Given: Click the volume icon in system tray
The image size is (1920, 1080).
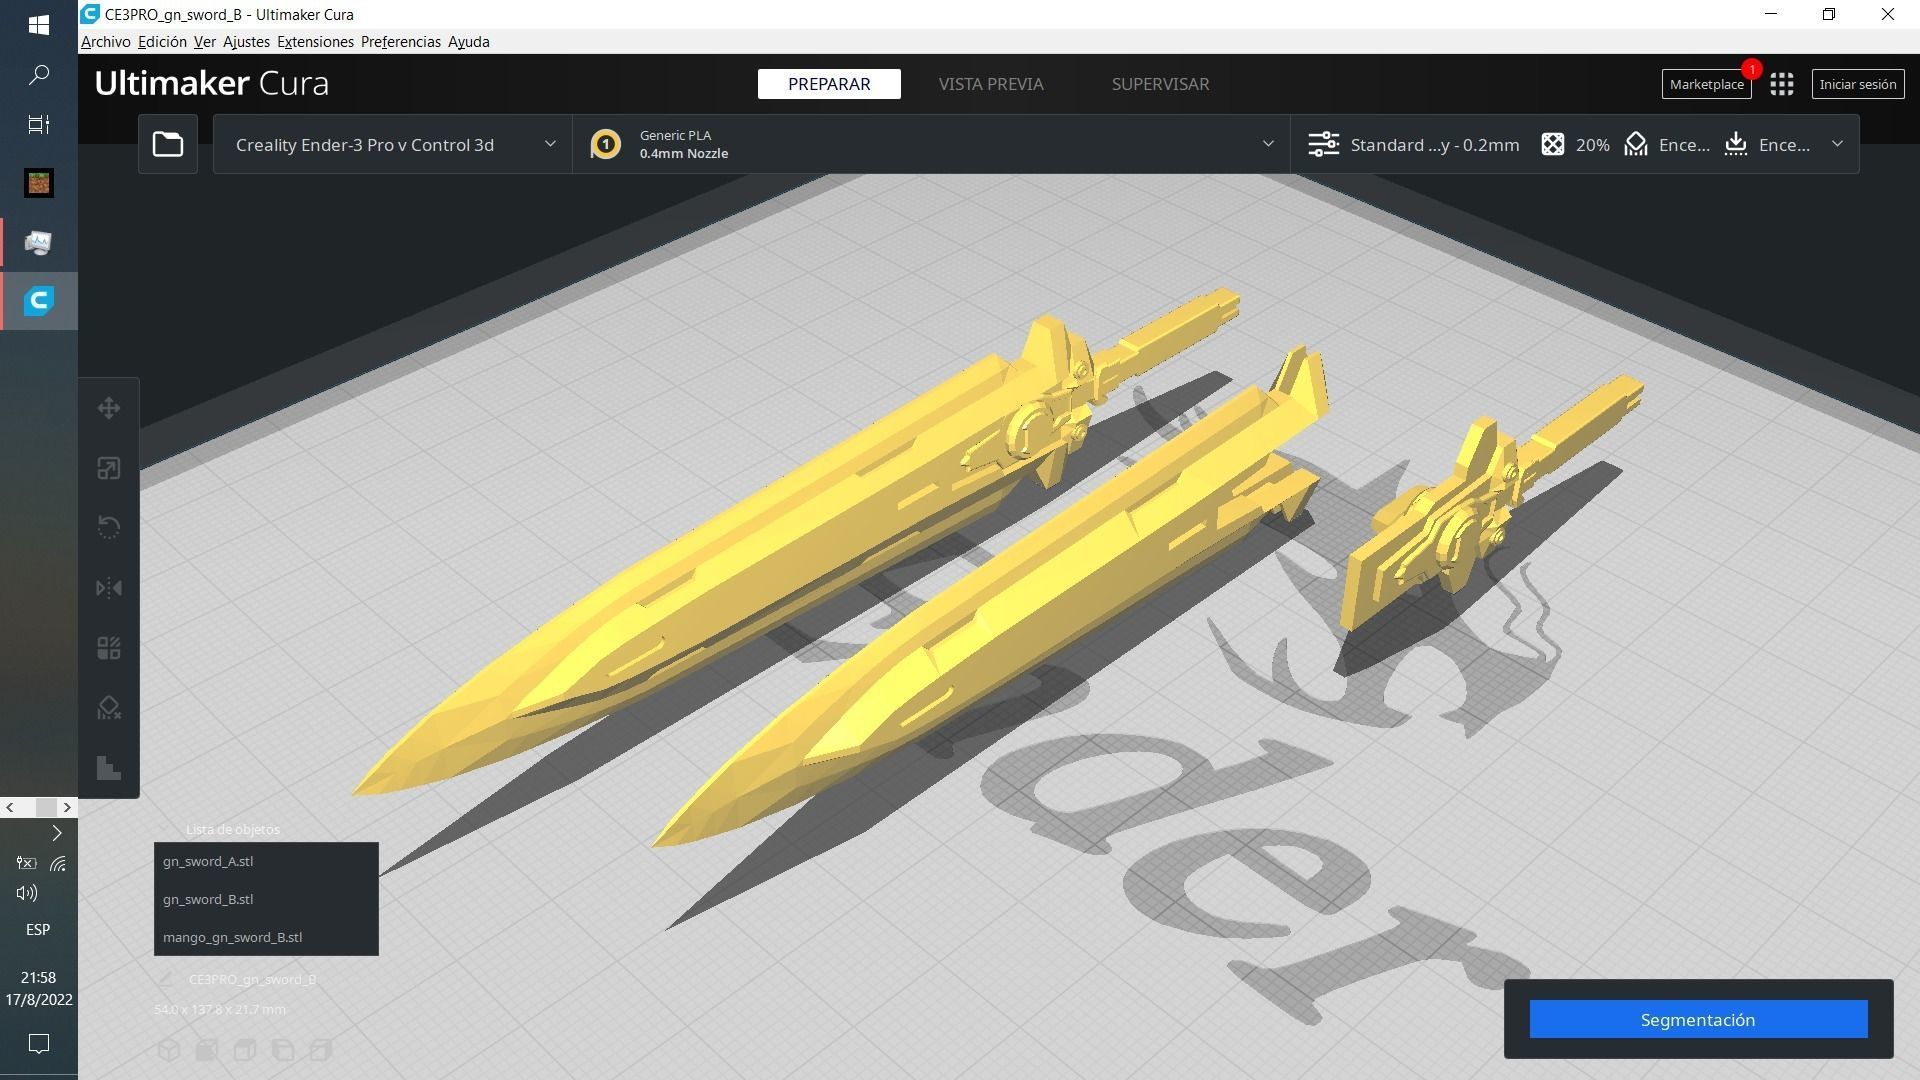Looking at the screenshot, I should click(27, 893).
